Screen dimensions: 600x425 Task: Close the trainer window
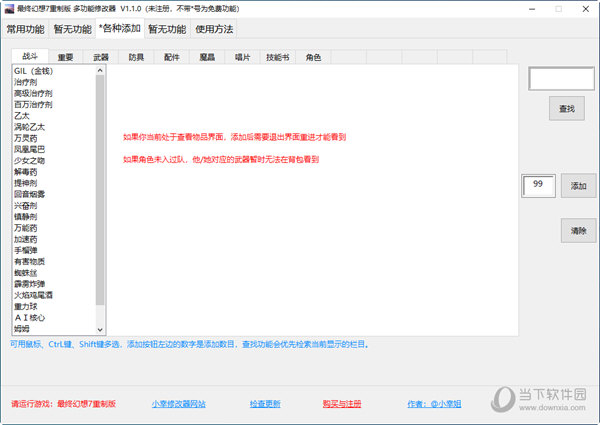coord(585,9)
